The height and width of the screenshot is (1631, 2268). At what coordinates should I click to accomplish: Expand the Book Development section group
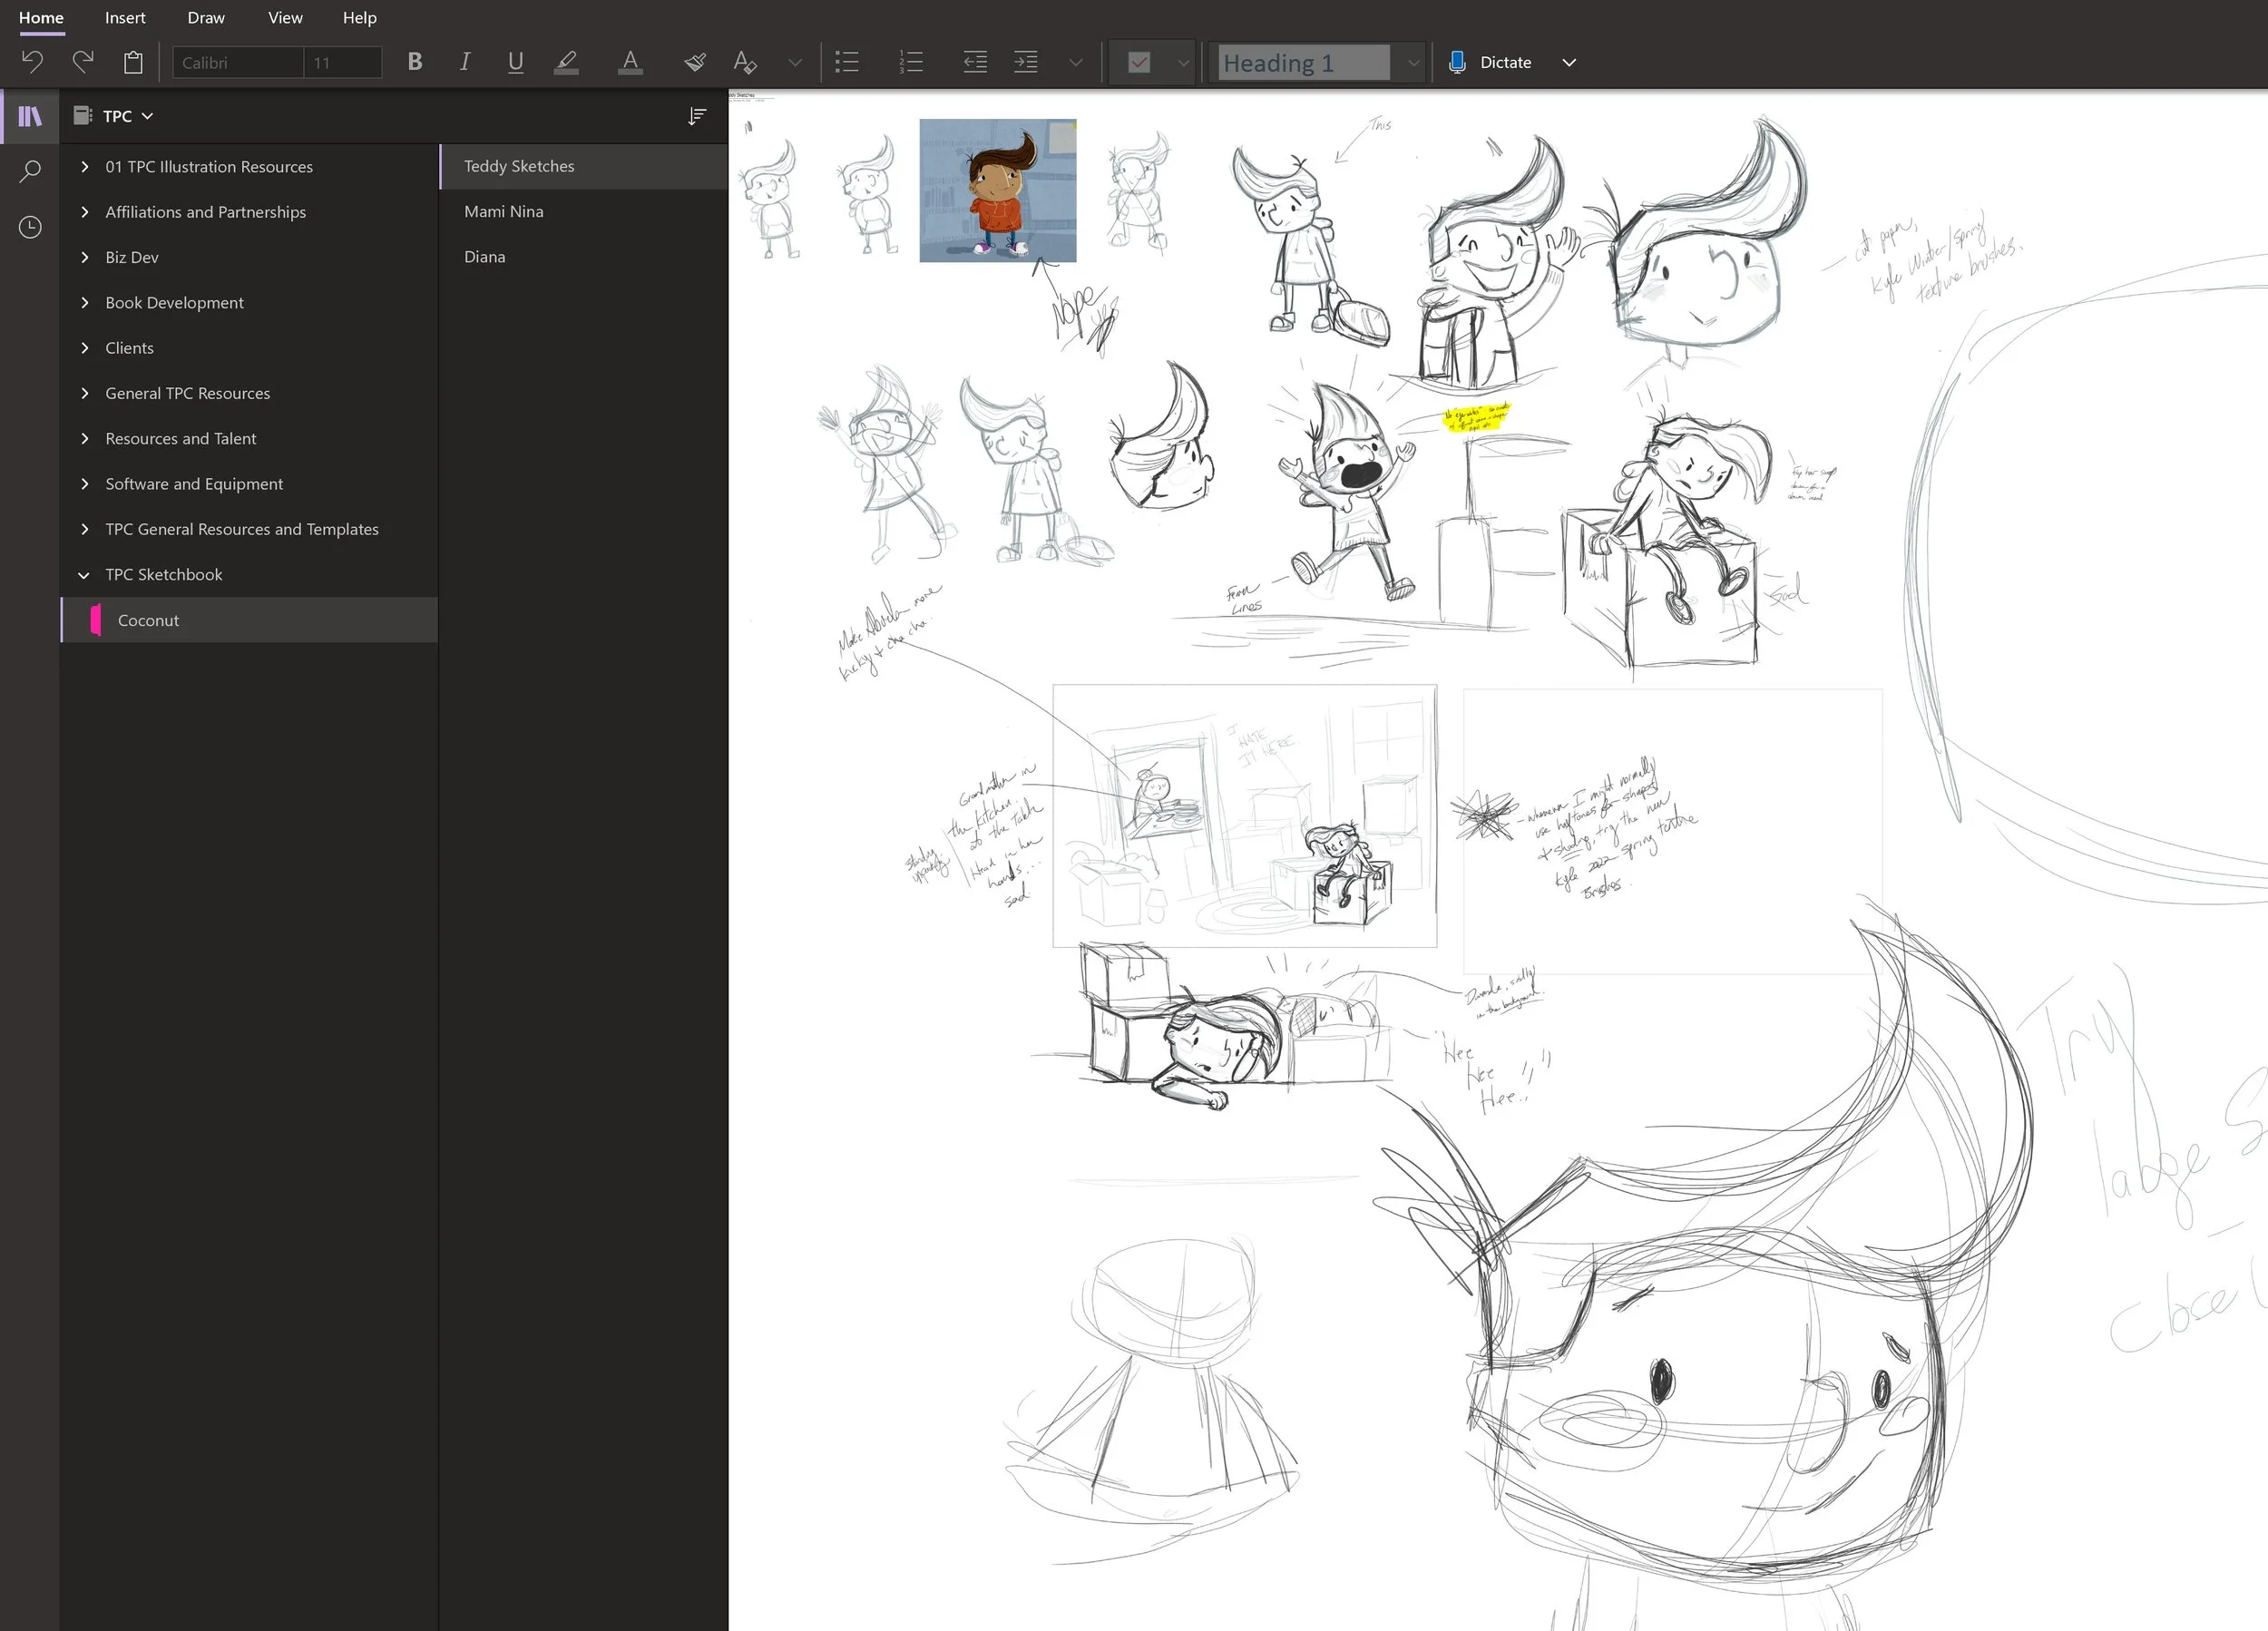(85, 302)
